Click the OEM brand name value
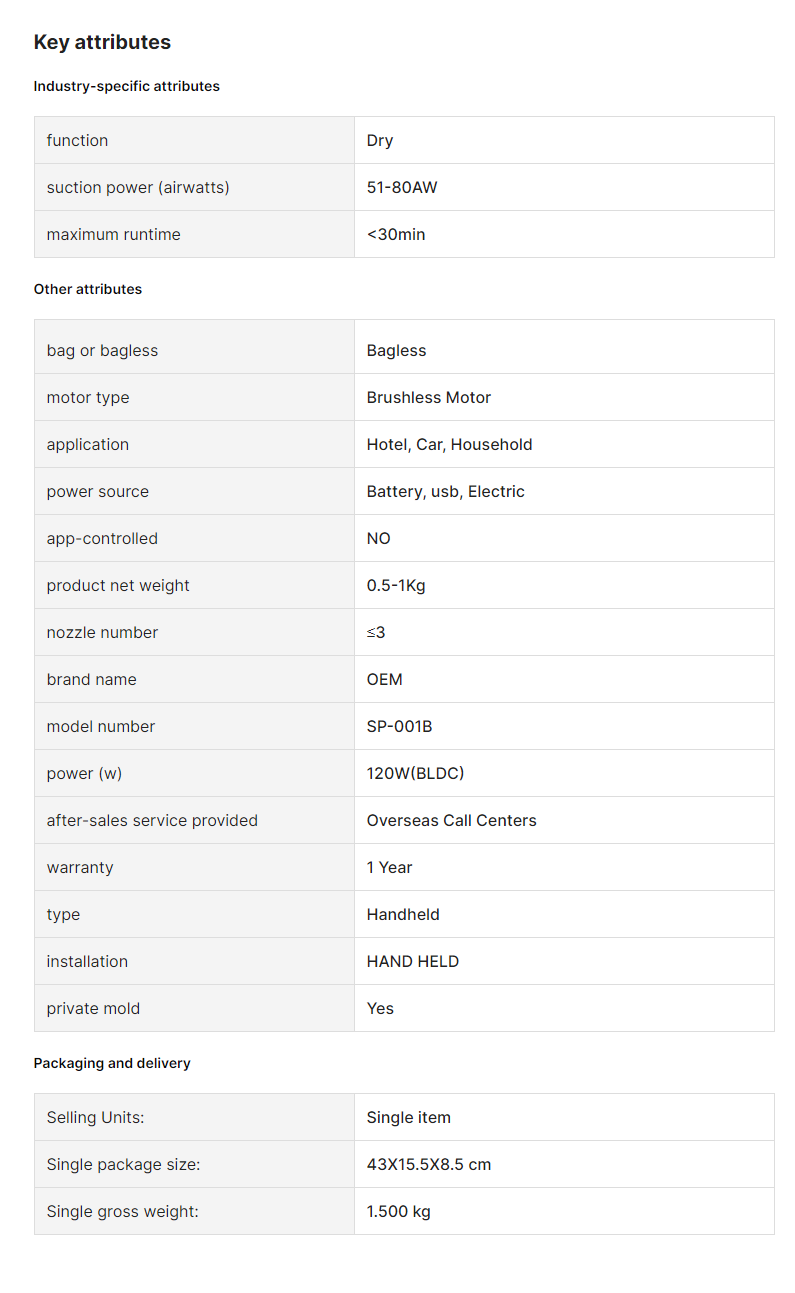 (385, 679)
